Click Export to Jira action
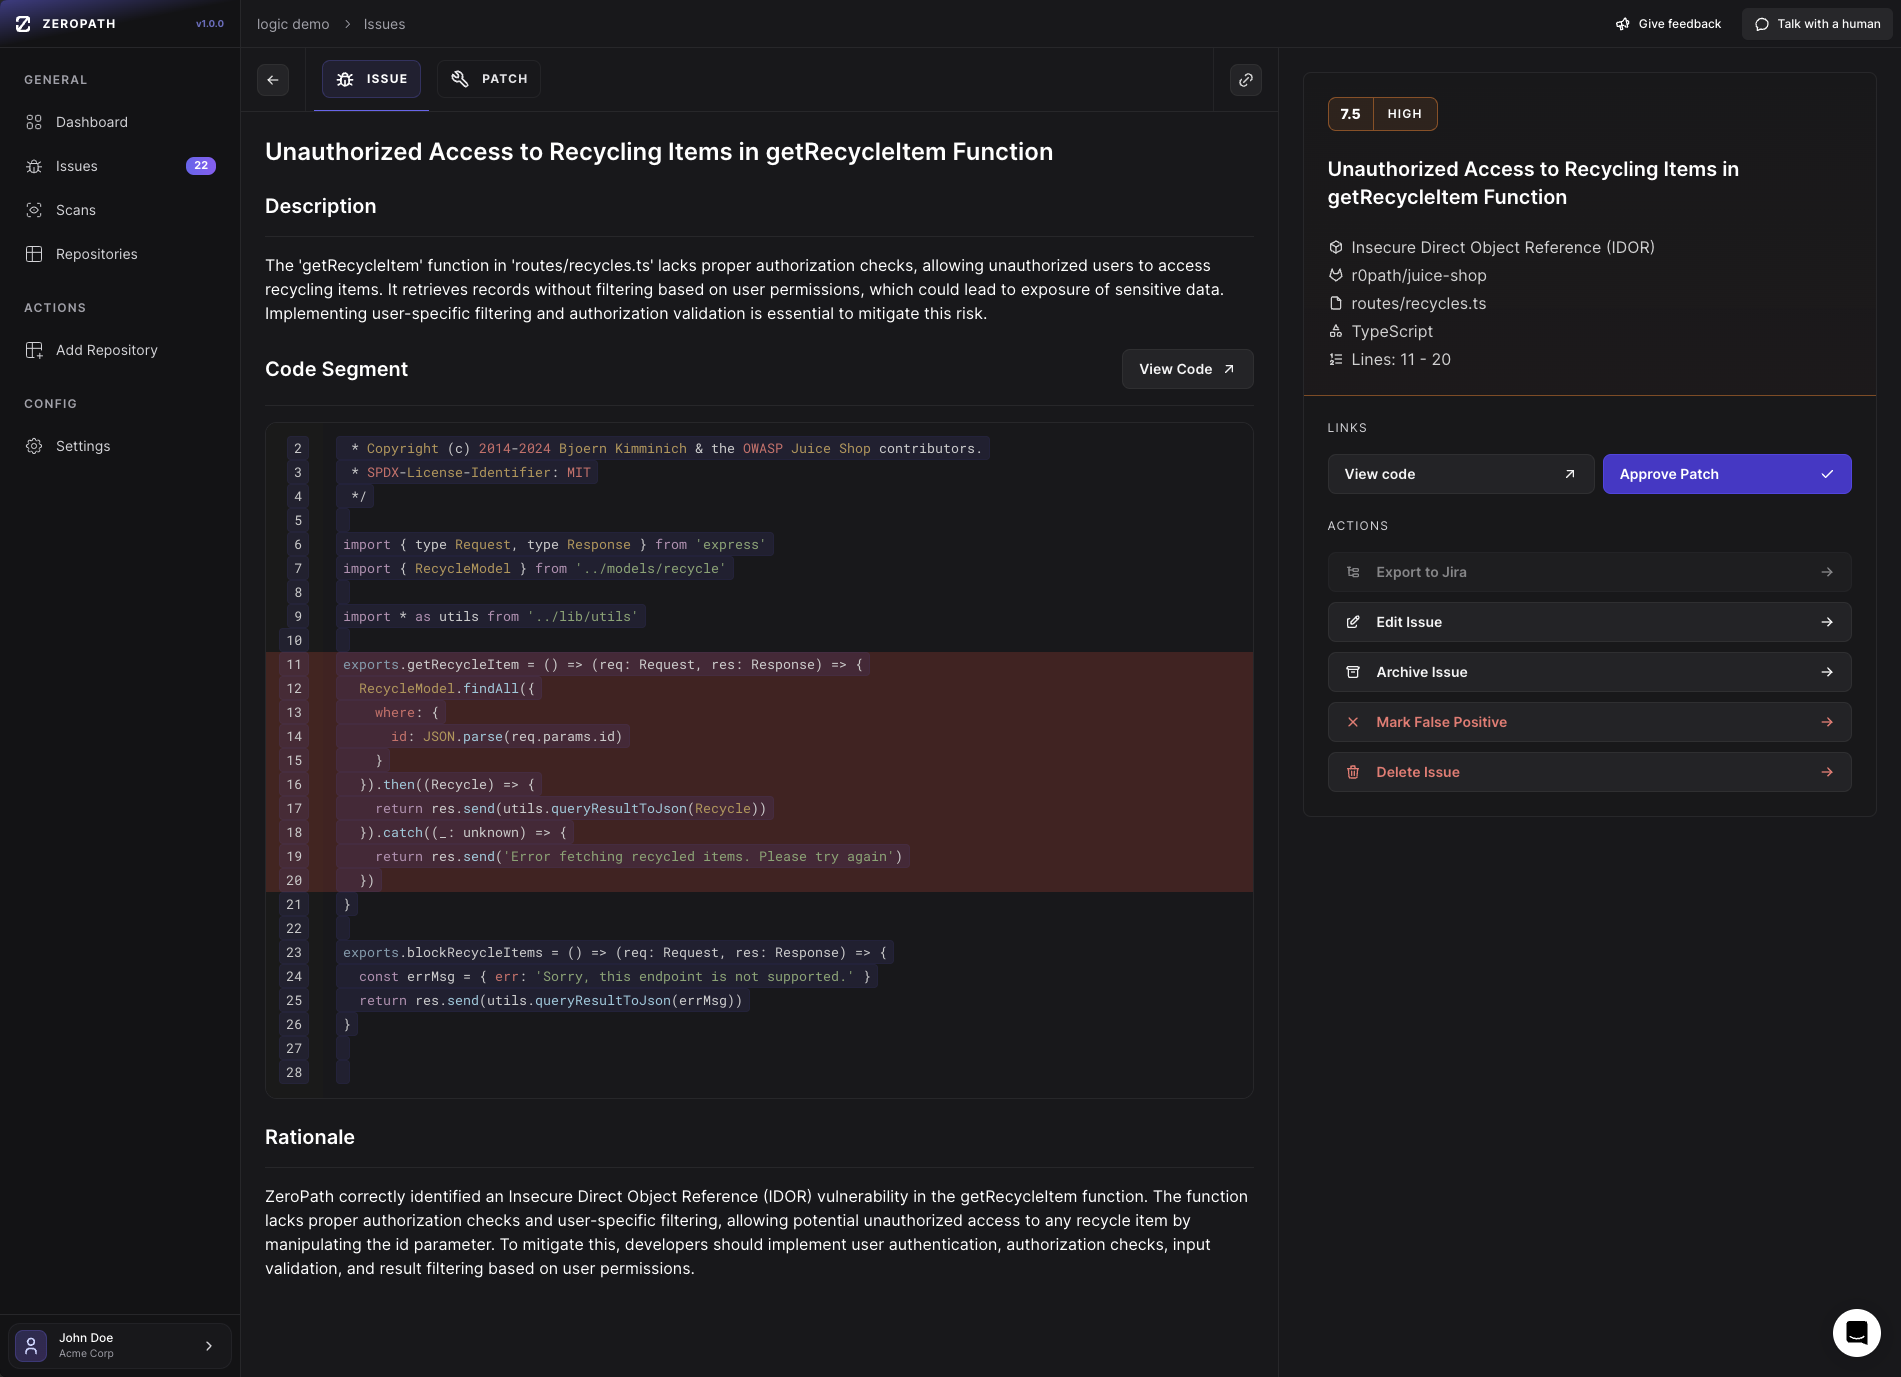The width and height of the screenshot is (1901, 1377). tap(1589, 572)
